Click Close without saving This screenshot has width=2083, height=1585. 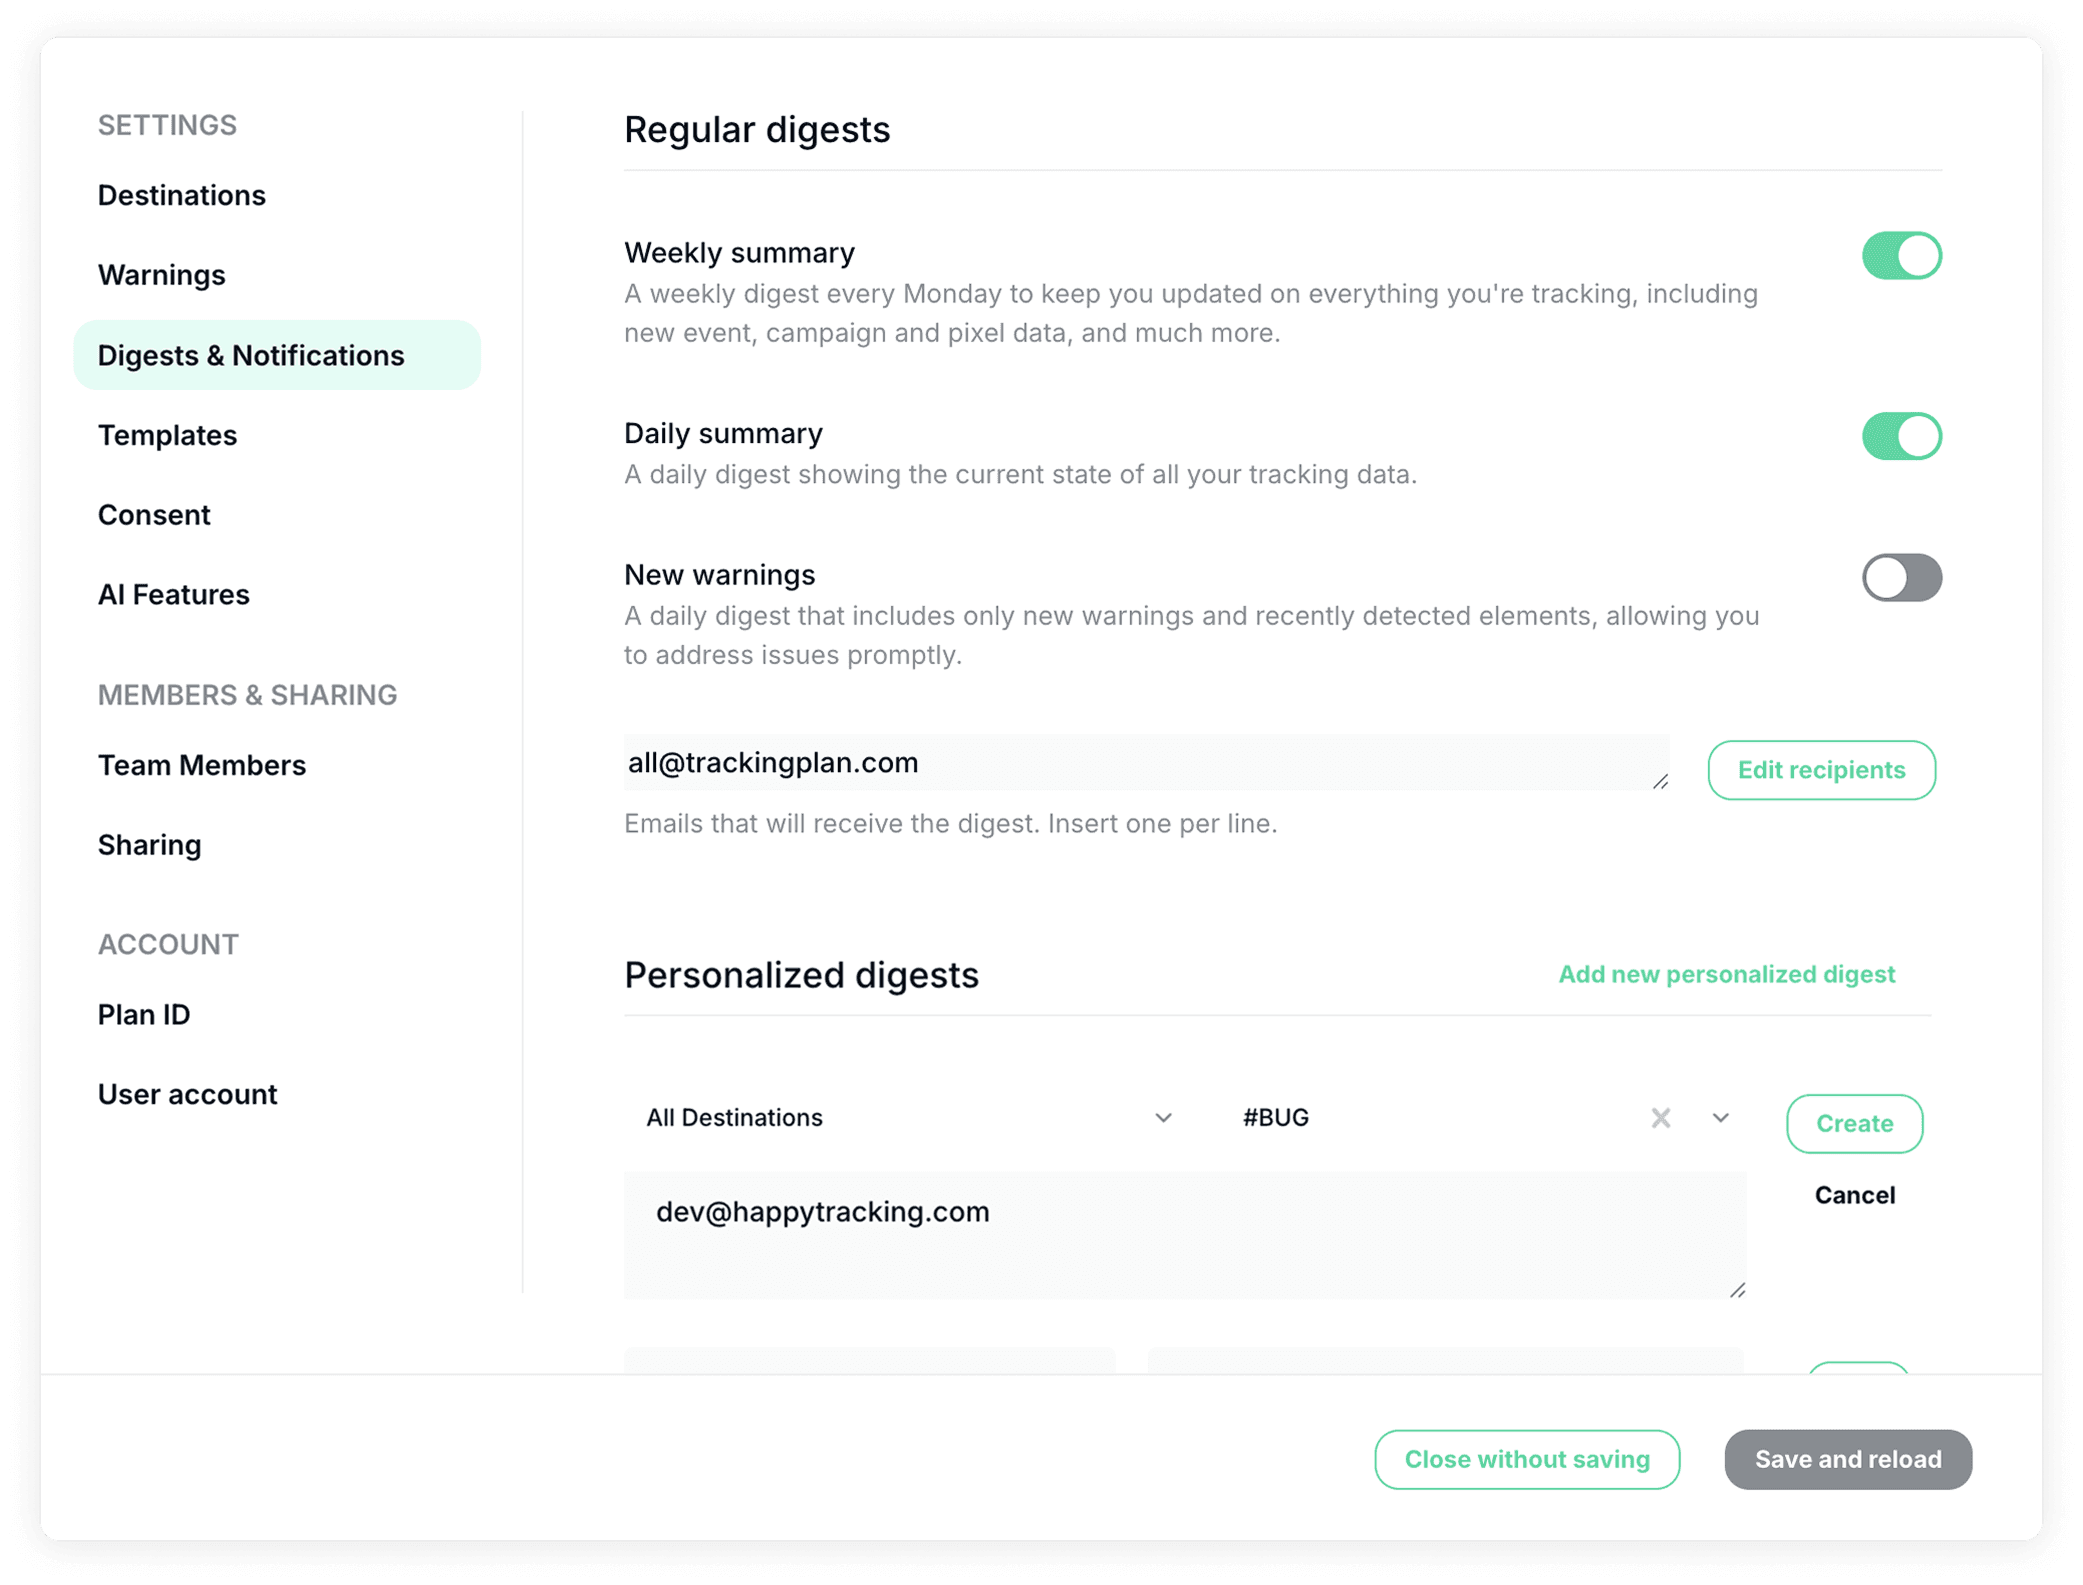pos(1526,1459)
